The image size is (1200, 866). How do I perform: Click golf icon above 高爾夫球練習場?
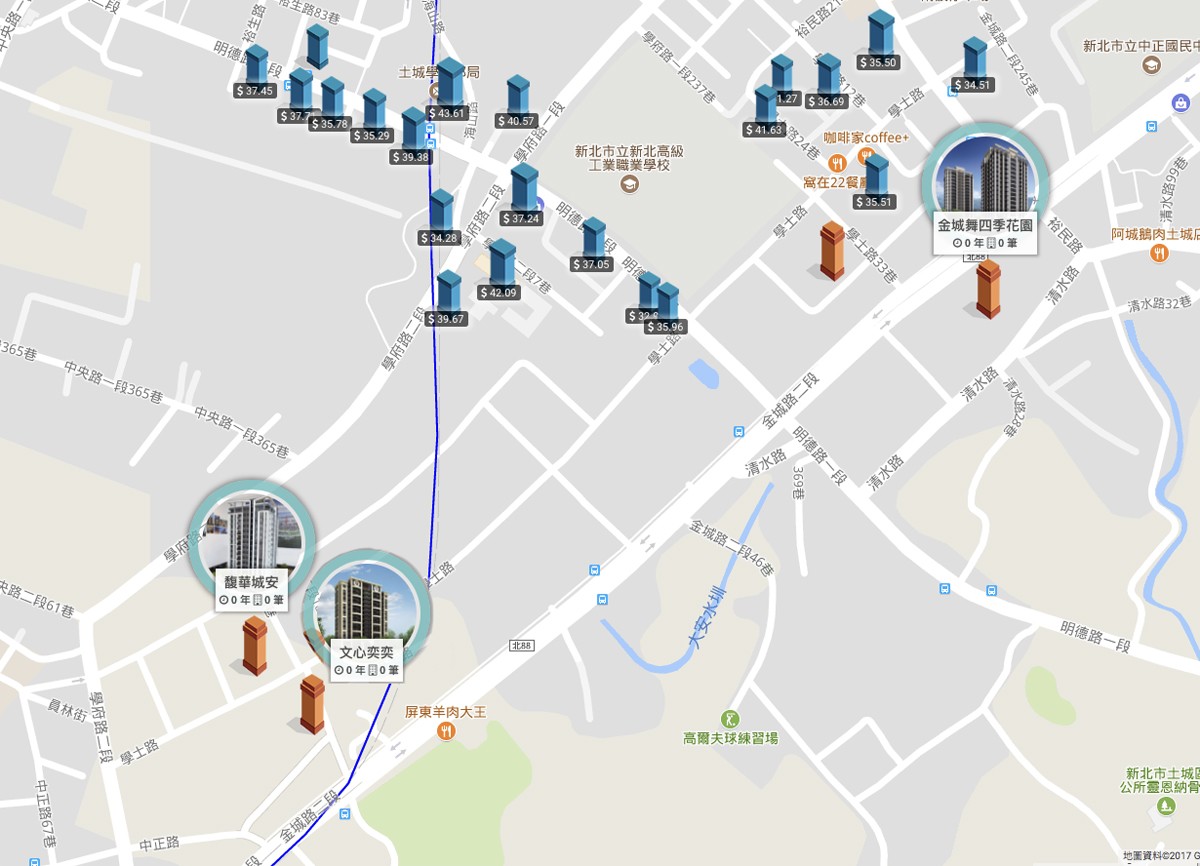pos(730,718)
